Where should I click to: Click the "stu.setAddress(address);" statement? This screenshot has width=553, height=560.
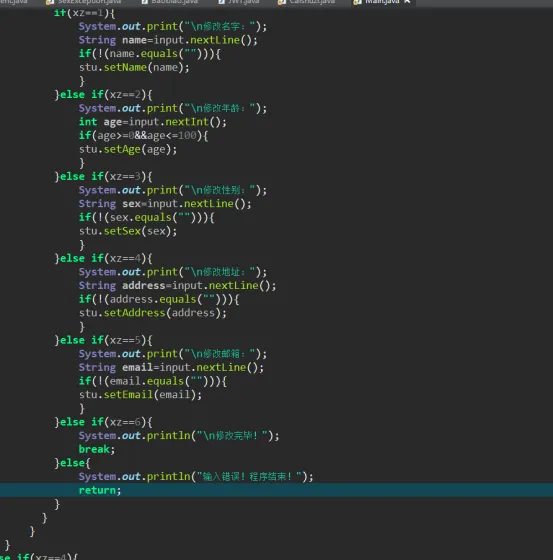[x=153, y=313]
